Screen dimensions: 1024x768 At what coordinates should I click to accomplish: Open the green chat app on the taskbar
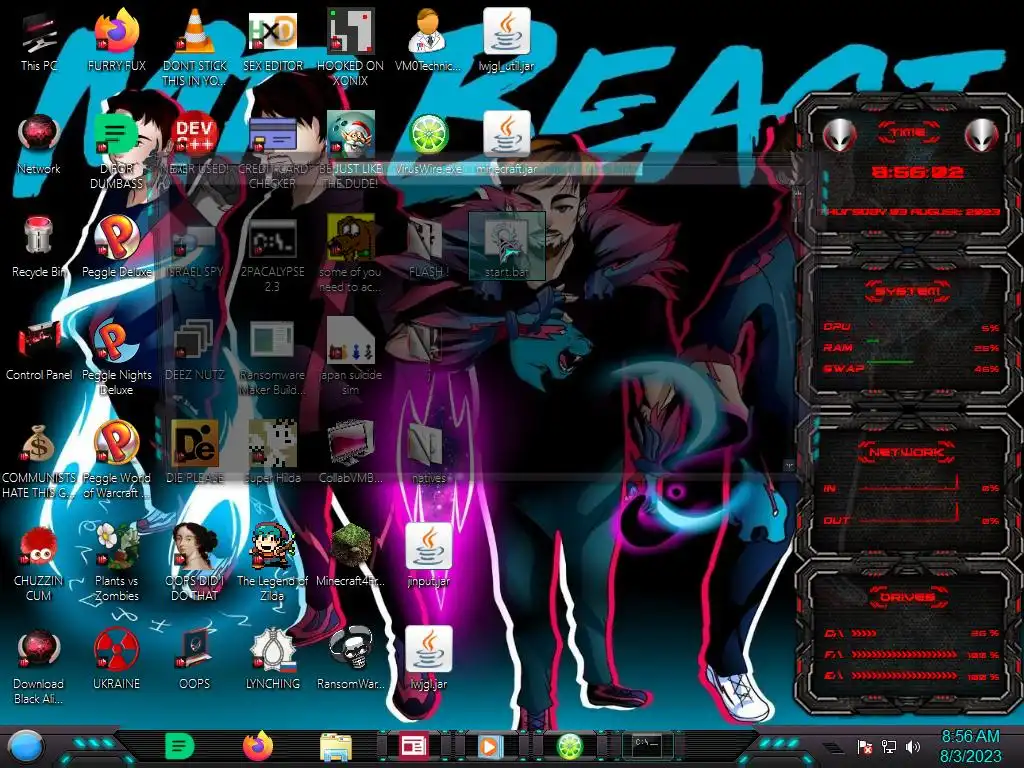(x=180, y=746)
